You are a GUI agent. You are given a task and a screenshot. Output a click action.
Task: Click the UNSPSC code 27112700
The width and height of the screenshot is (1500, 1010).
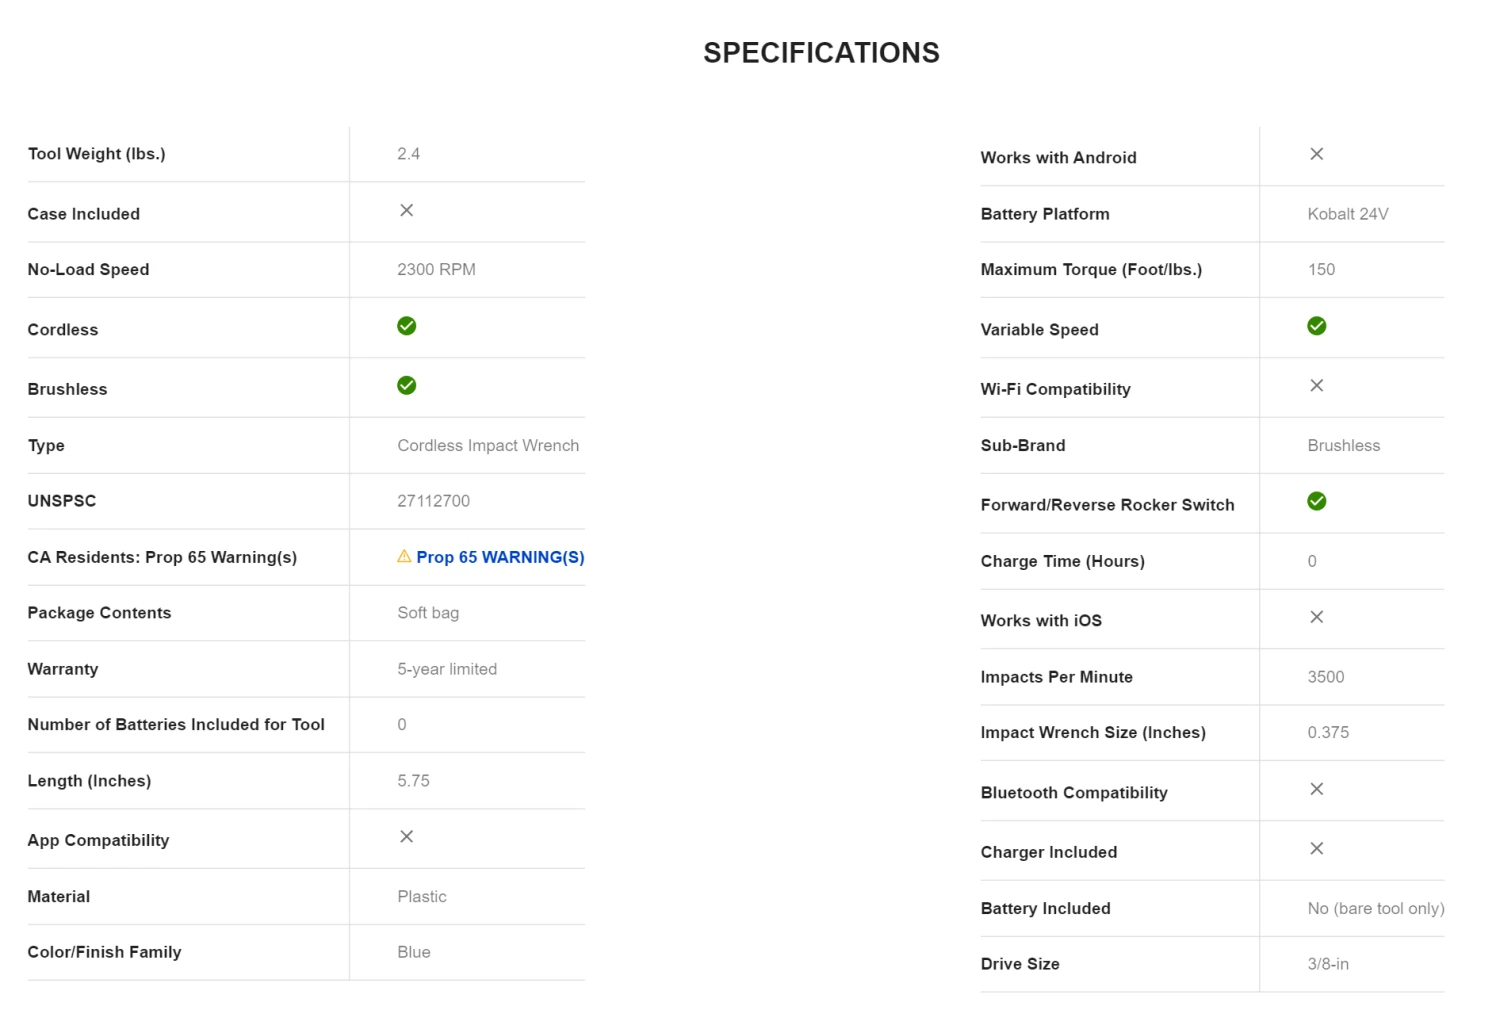pos(433,501)
